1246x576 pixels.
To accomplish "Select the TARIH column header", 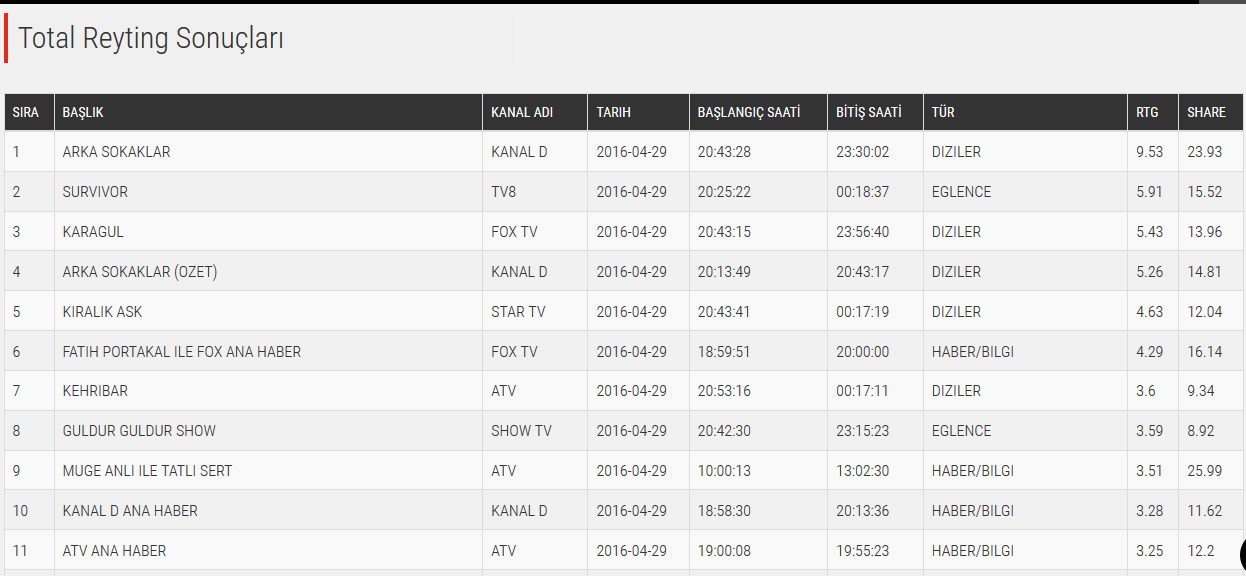I will click(614, 112).
